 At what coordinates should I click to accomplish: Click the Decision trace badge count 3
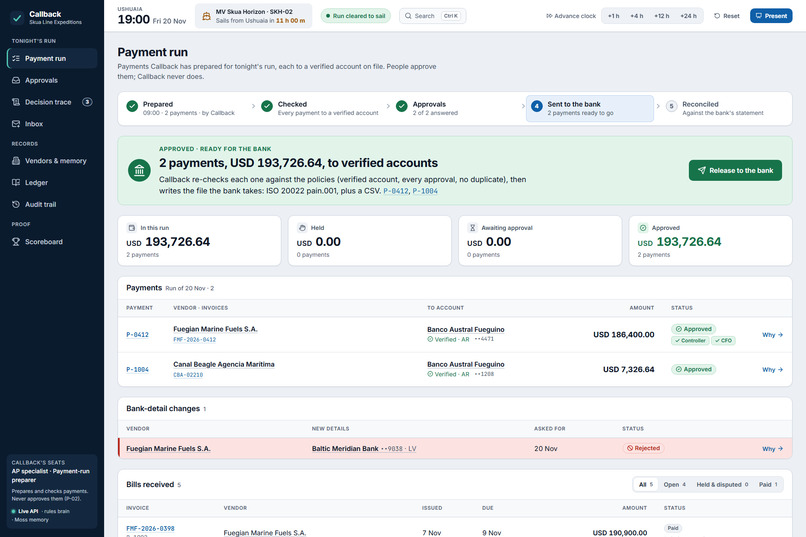click(x=87, y=102)
